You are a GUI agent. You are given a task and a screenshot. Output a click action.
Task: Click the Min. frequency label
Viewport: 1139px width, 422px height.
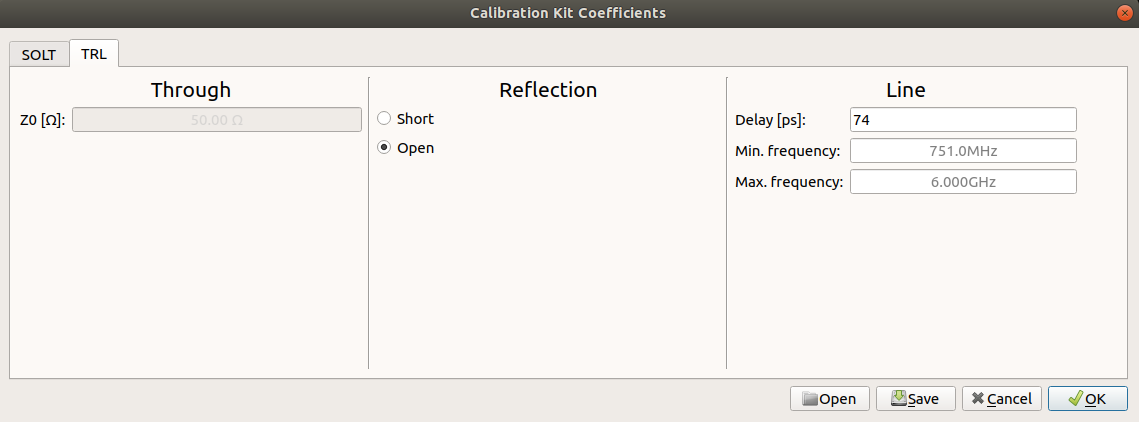click(788, 151)
